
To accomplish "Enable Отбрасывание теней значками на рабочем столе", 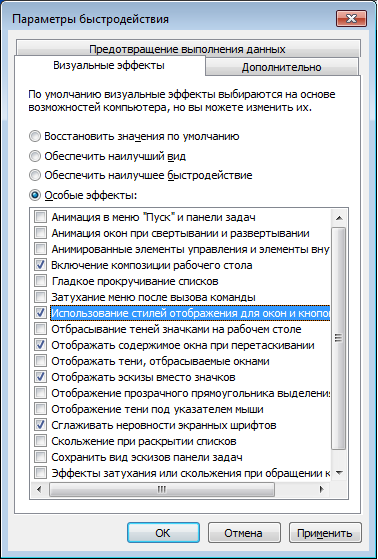I will point(40,329).
